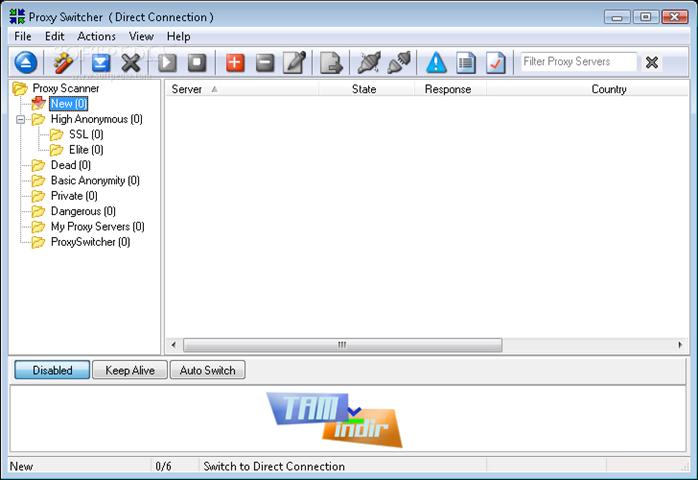Sort by the State column header
This screenshot has height=480, width=698.
click(x=366, y=89)
